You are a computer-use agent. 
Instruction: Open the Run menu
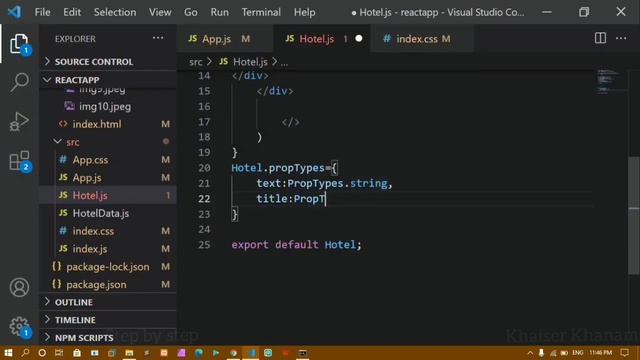(220, 12)
